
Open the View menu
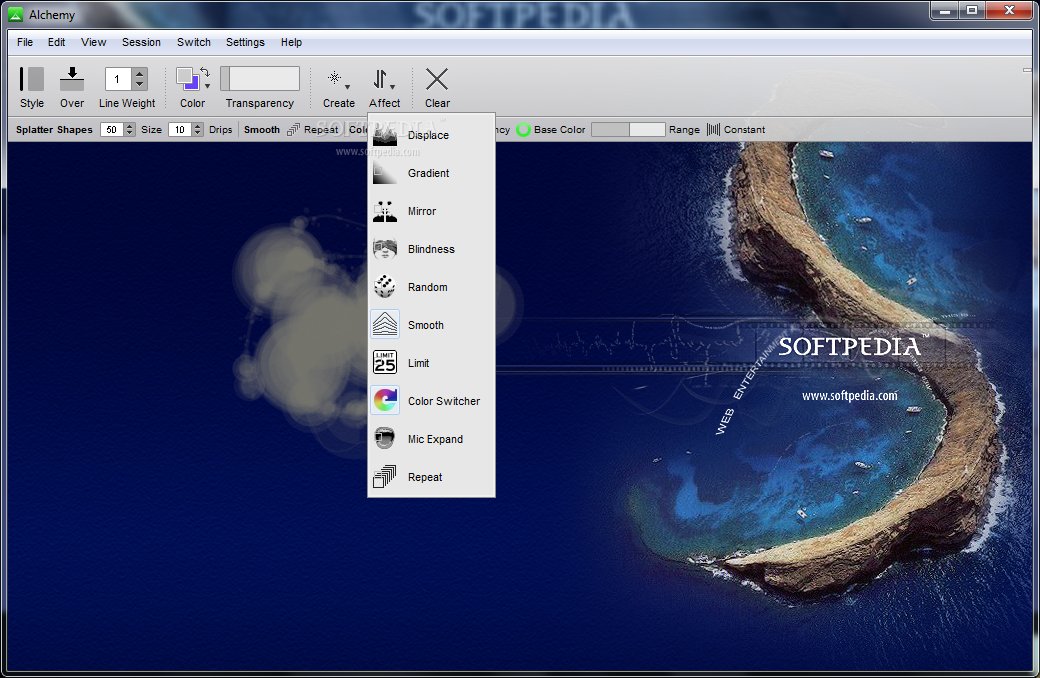(94, 42)
